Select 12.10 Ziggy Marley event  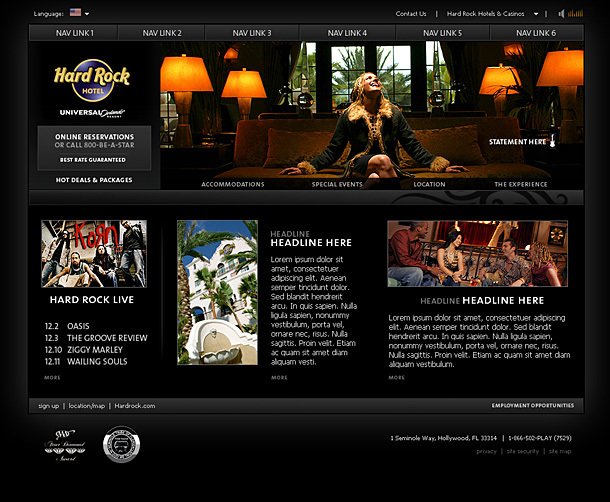coord(84,349)
